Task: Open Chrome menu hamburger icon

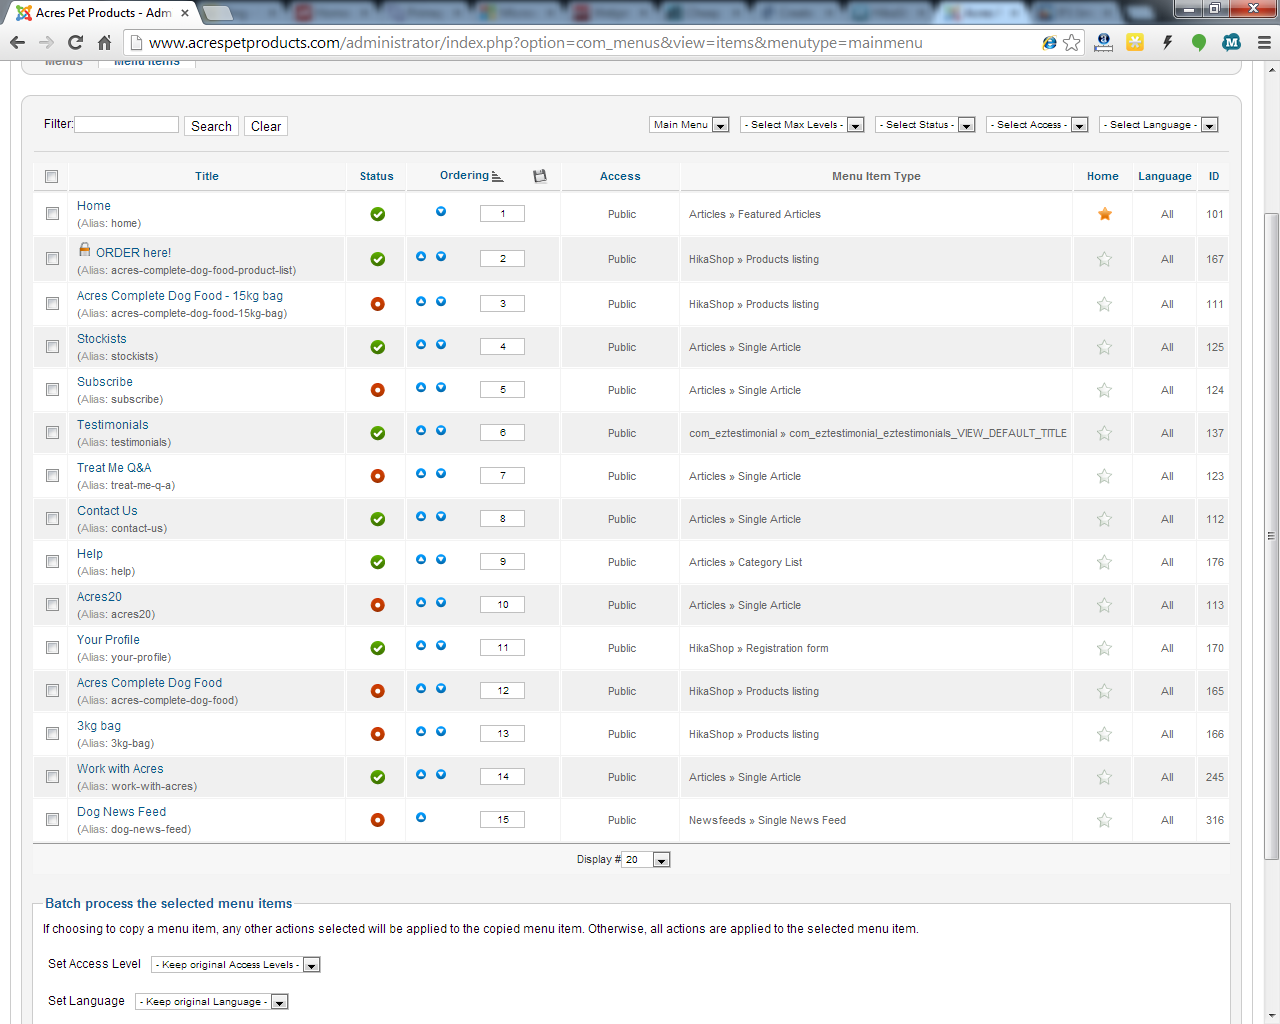Action: 1264,42
